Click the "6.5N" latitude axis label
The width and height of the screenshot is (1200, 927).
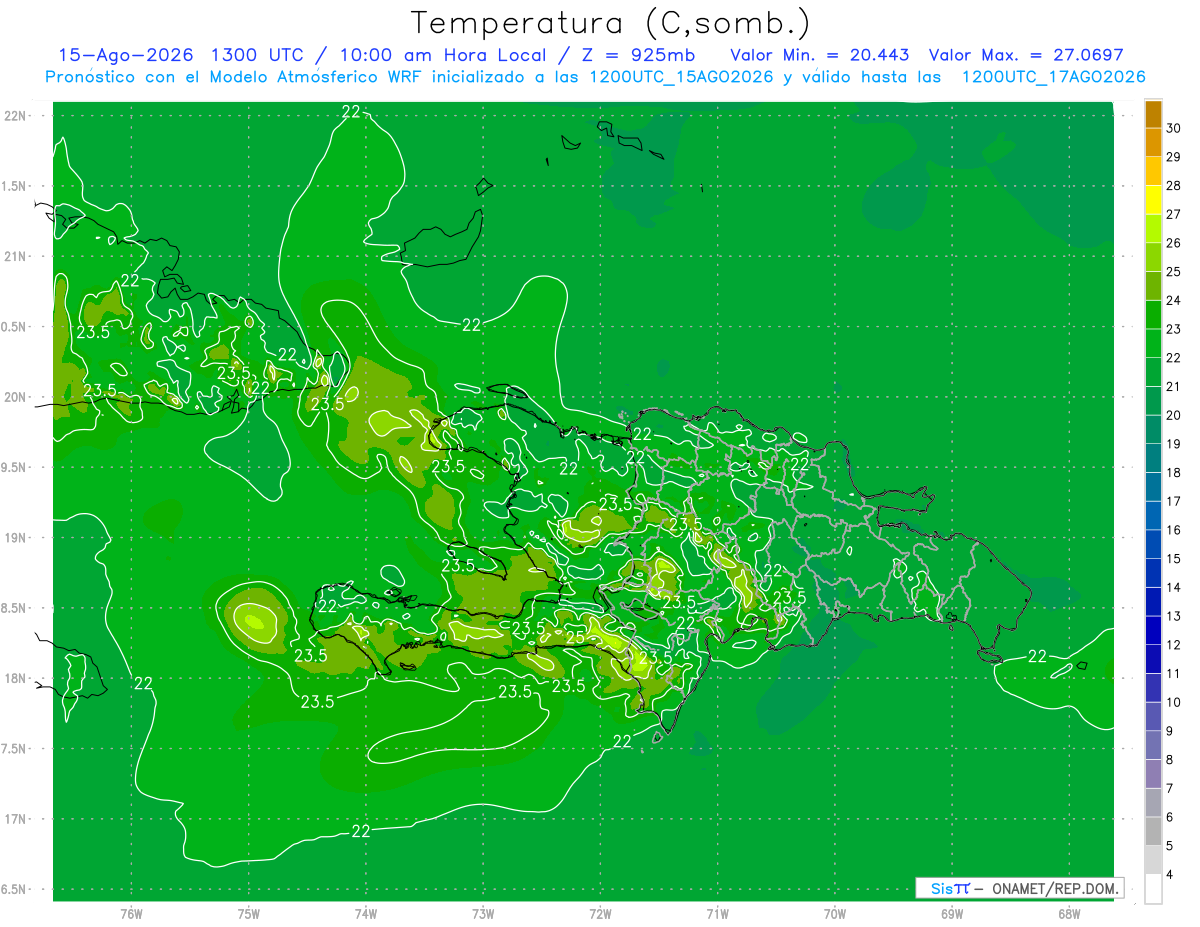[x=15, y=889]
